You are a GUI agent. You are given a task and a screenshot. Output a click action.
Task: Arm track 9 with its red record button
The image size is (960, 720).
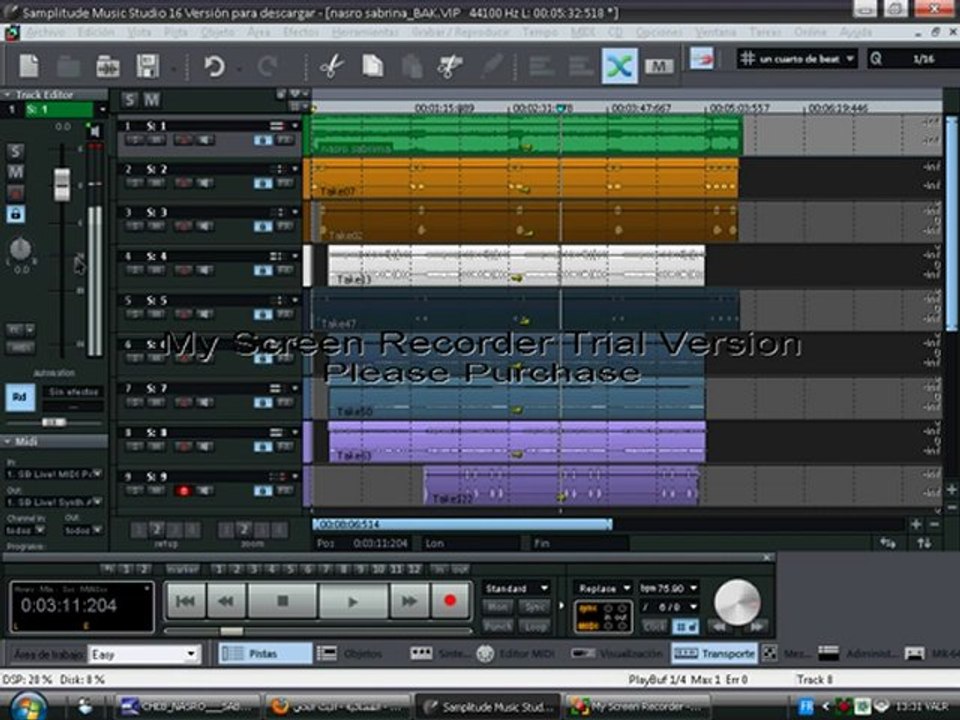(183, 491)
